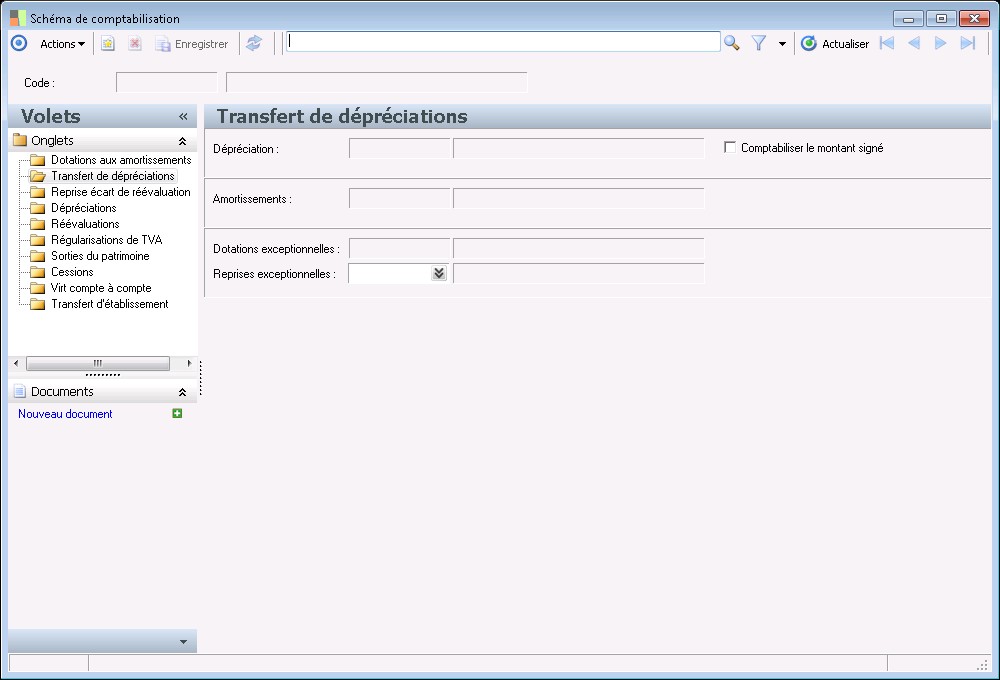1000x680 pixels.
Task: Click the Dotations exceptionnelles description field
Action: coord(578,248)
